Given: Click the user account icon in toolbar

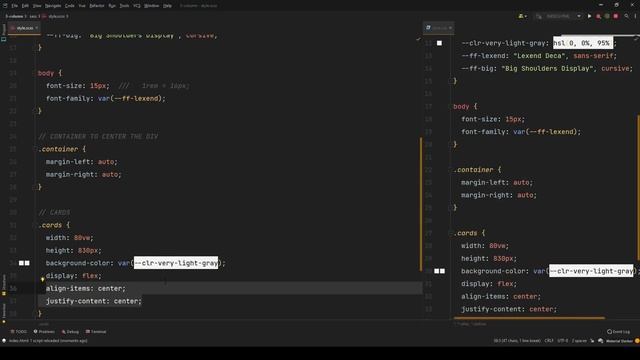Looking at the screenshot, I should coord(522,16).
